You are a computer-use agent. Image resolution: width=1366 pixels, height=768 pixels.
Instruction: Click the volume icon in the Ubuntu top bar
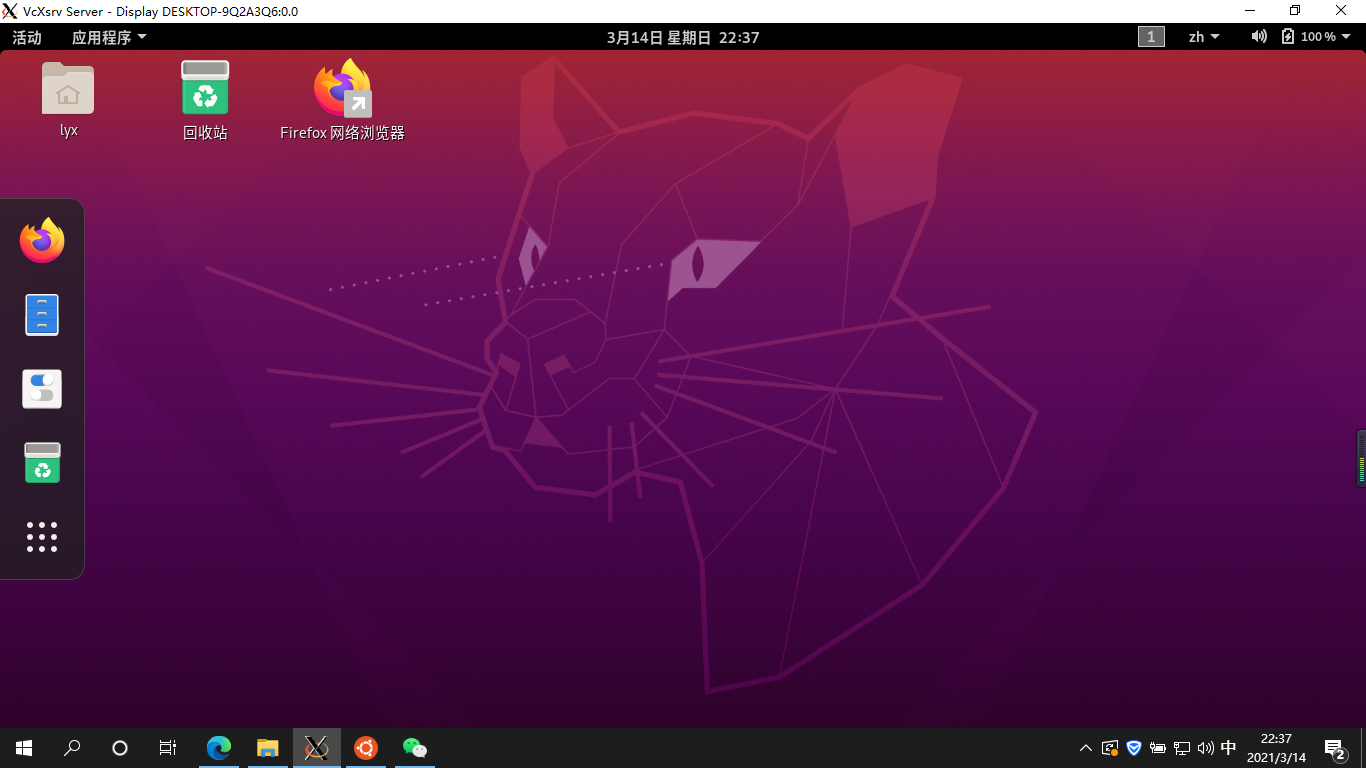coord(1258,36)
